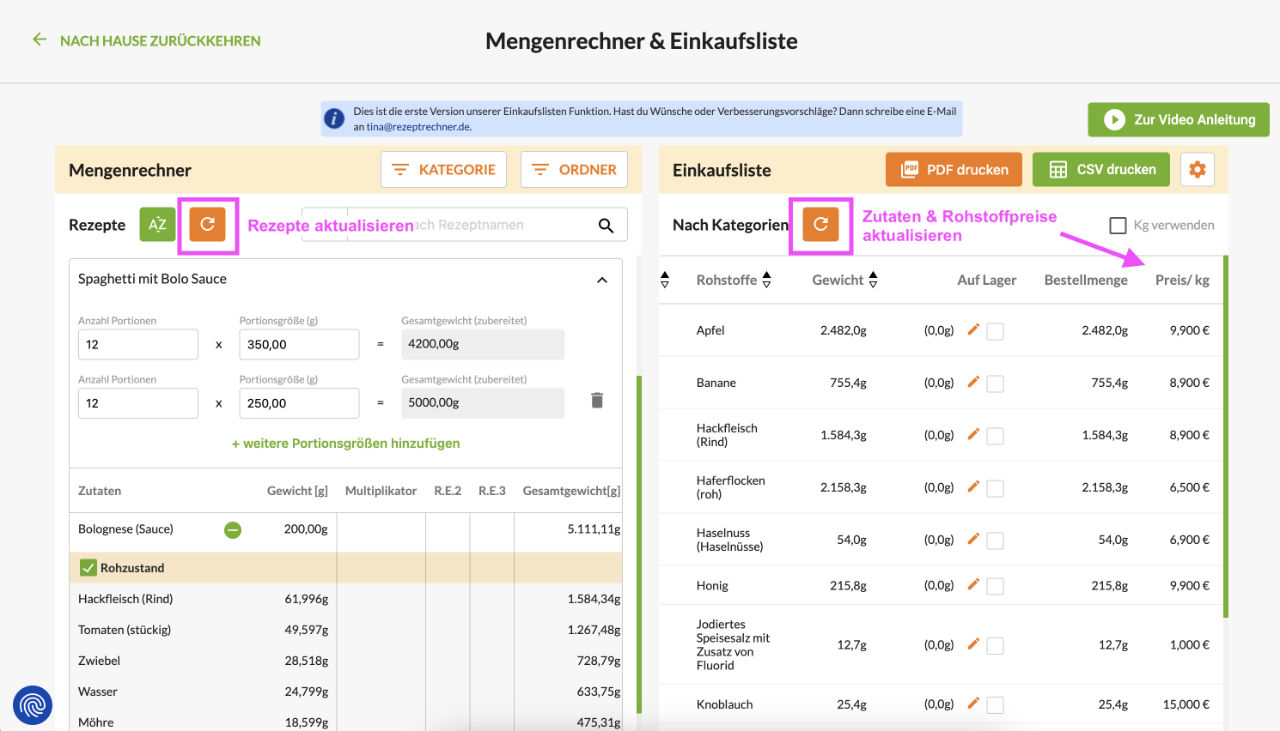Uncheck the Rohzustand checkbox
The height and width of the screenshot is (731, 1280).
pyautogui.click(x=89, y=567)
